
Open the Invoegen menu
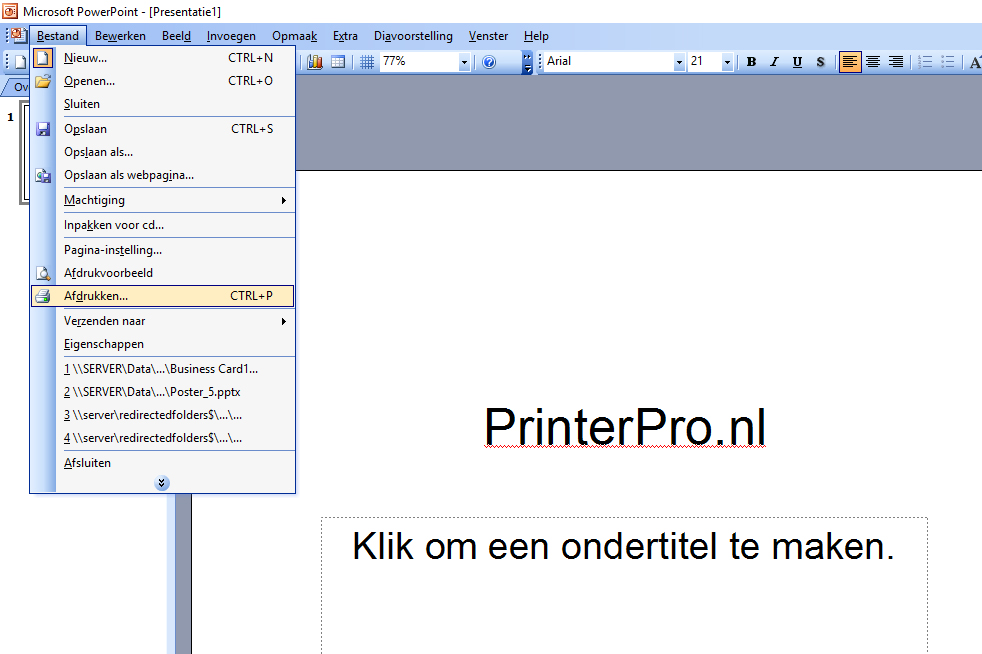(231, 36)
